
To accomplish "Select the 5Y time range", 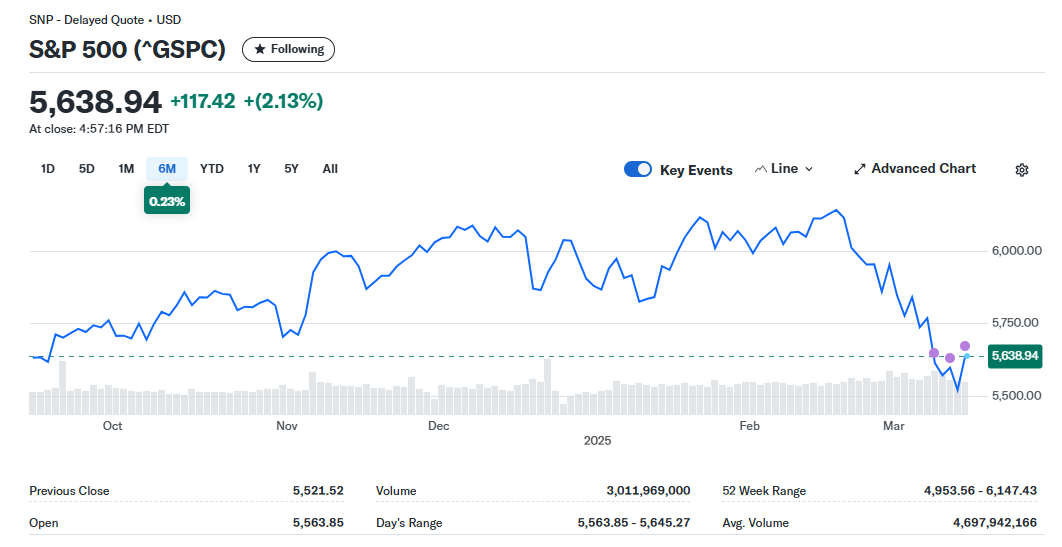I will (x=291, y=169).
